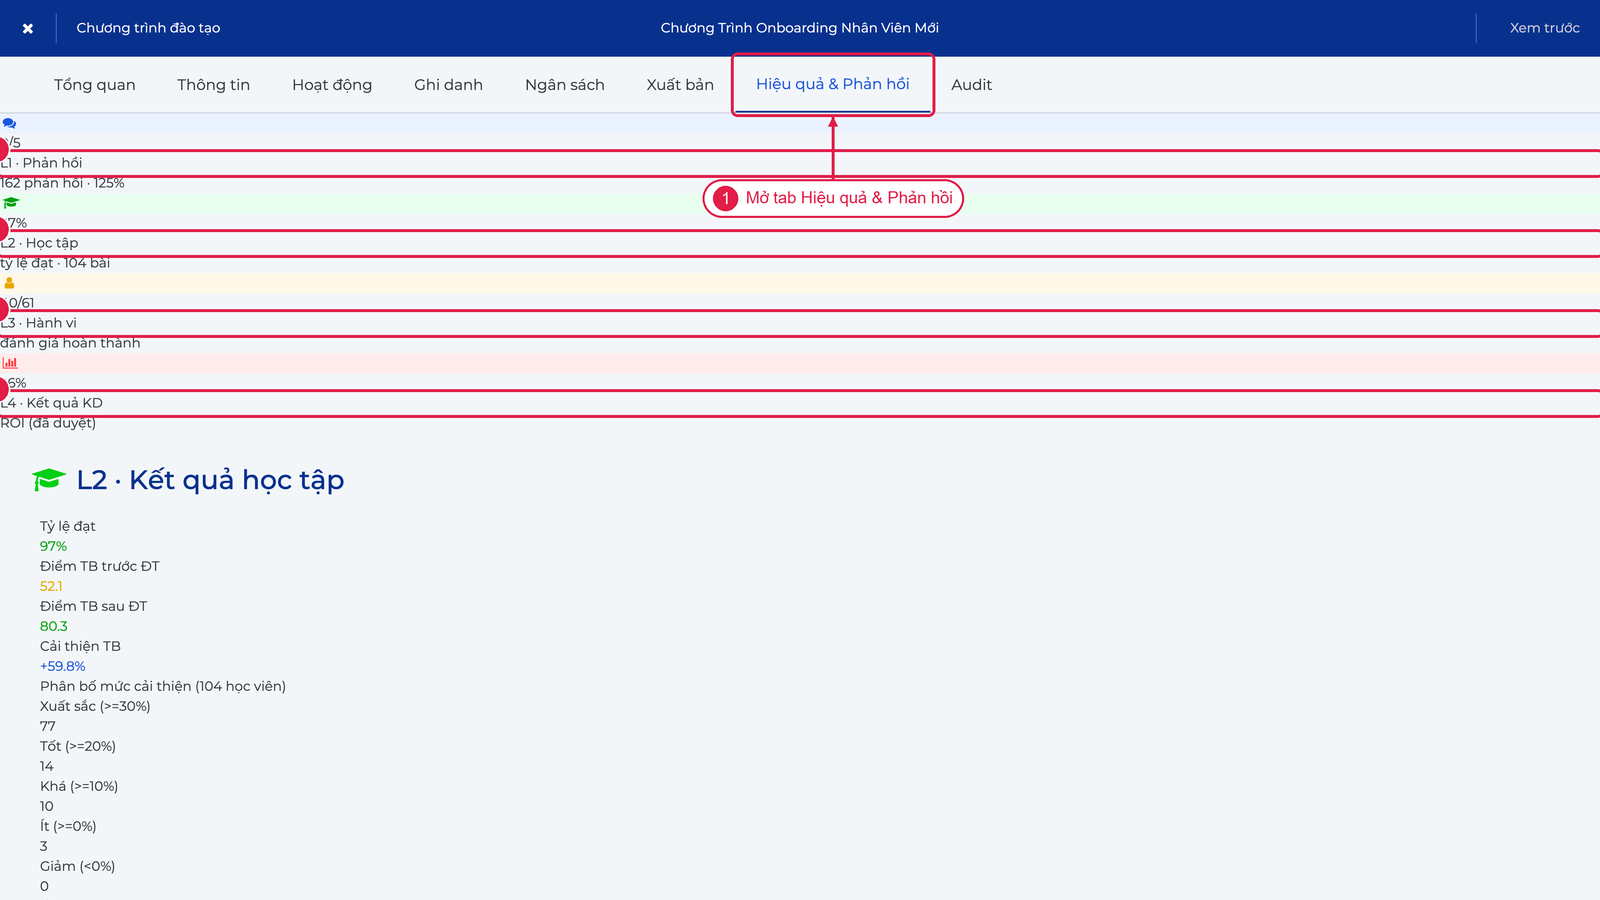1600x900 pixels.
Task: Click the Chương trình đào tạo breadcrumb link
Action: (148, 28)
